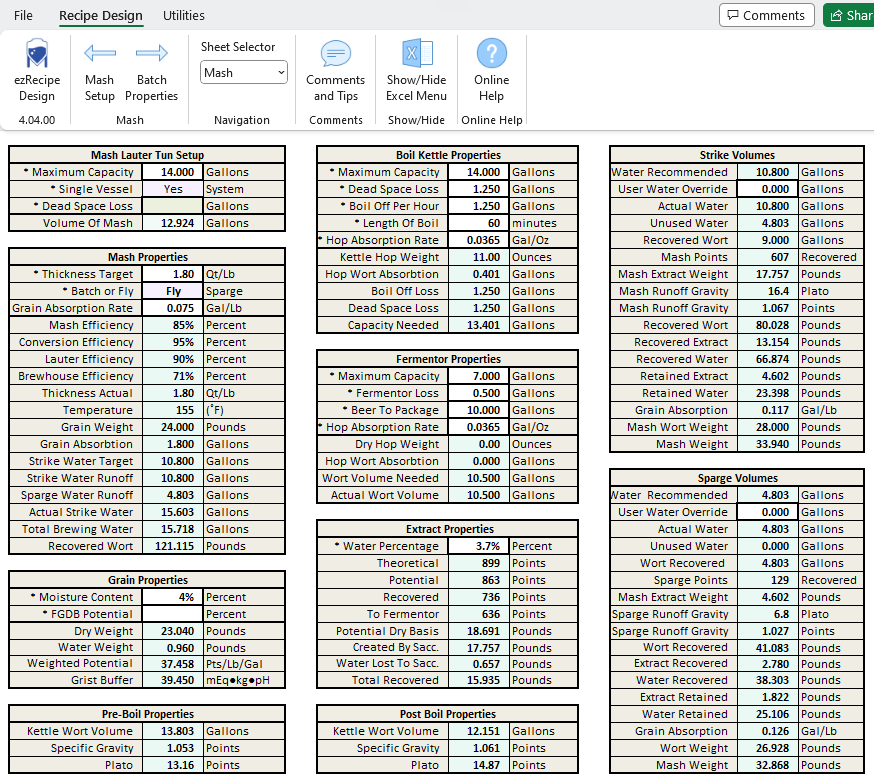Viewport: 874px width, 782px height.
Task: Switch to the Recipe Design tab
Action: pyautogui.click(x=101, y=16)
